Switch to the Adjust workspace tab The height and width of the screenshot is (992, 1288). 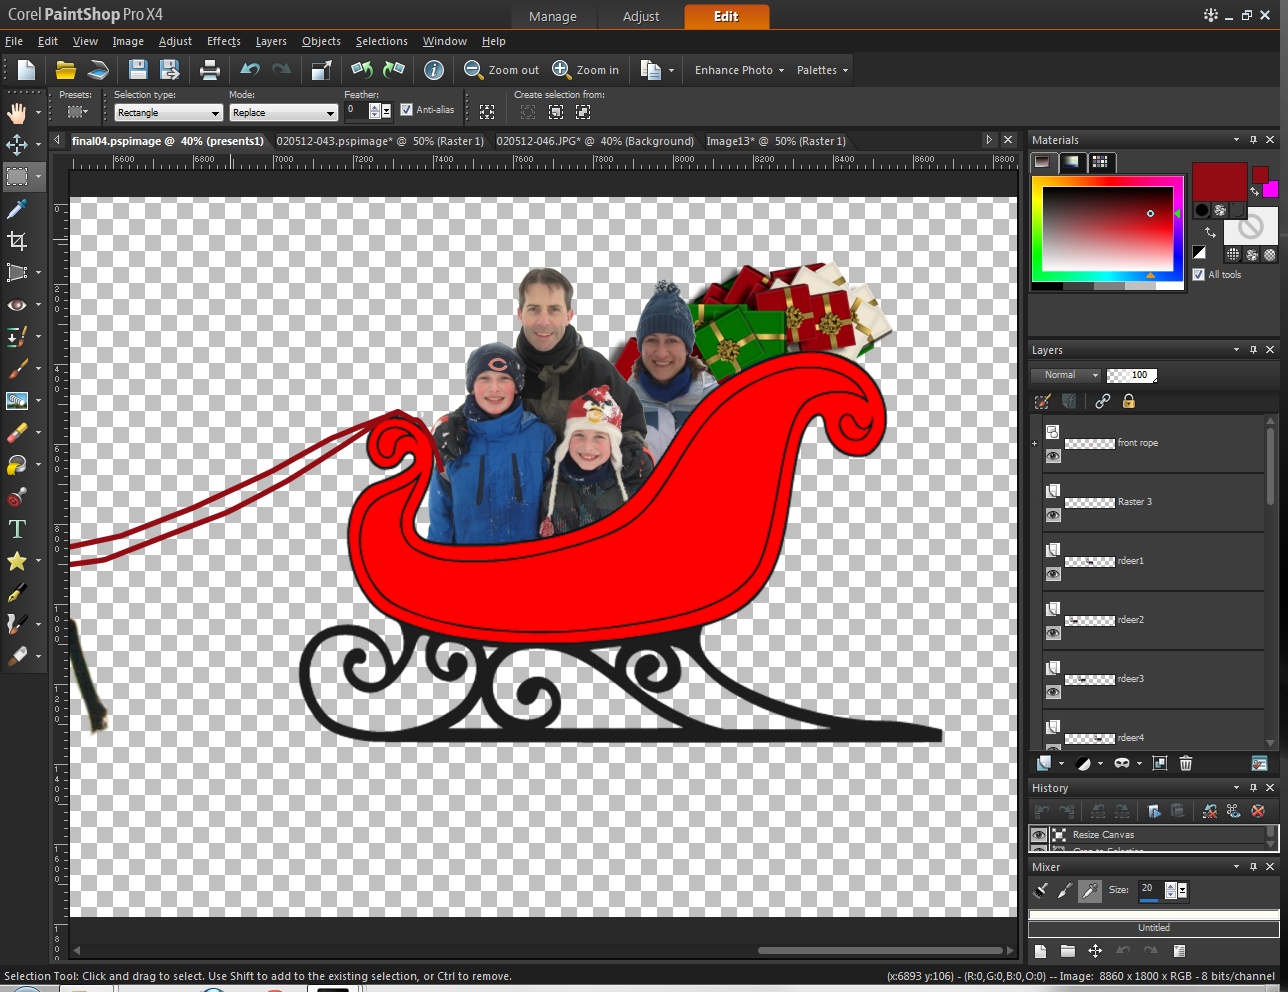click(x=641, y=16)
